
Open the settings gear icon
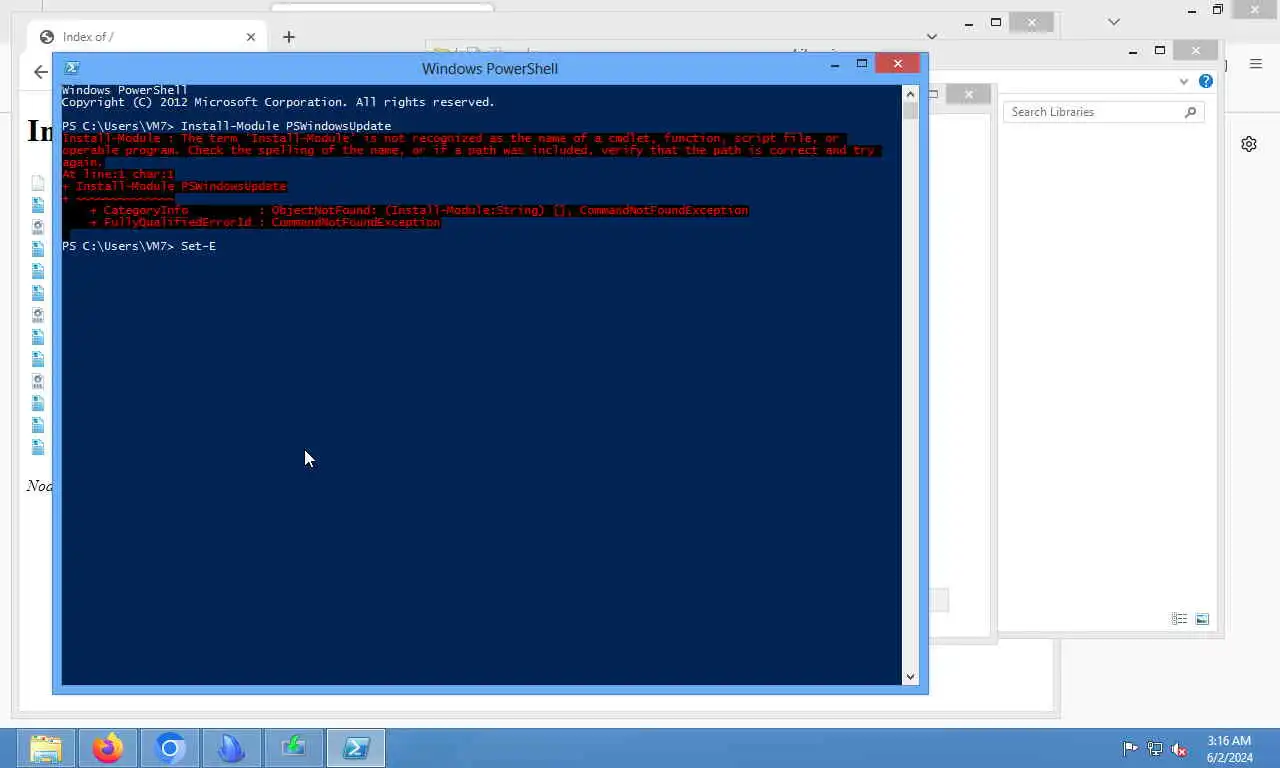tap(1249, 144)
